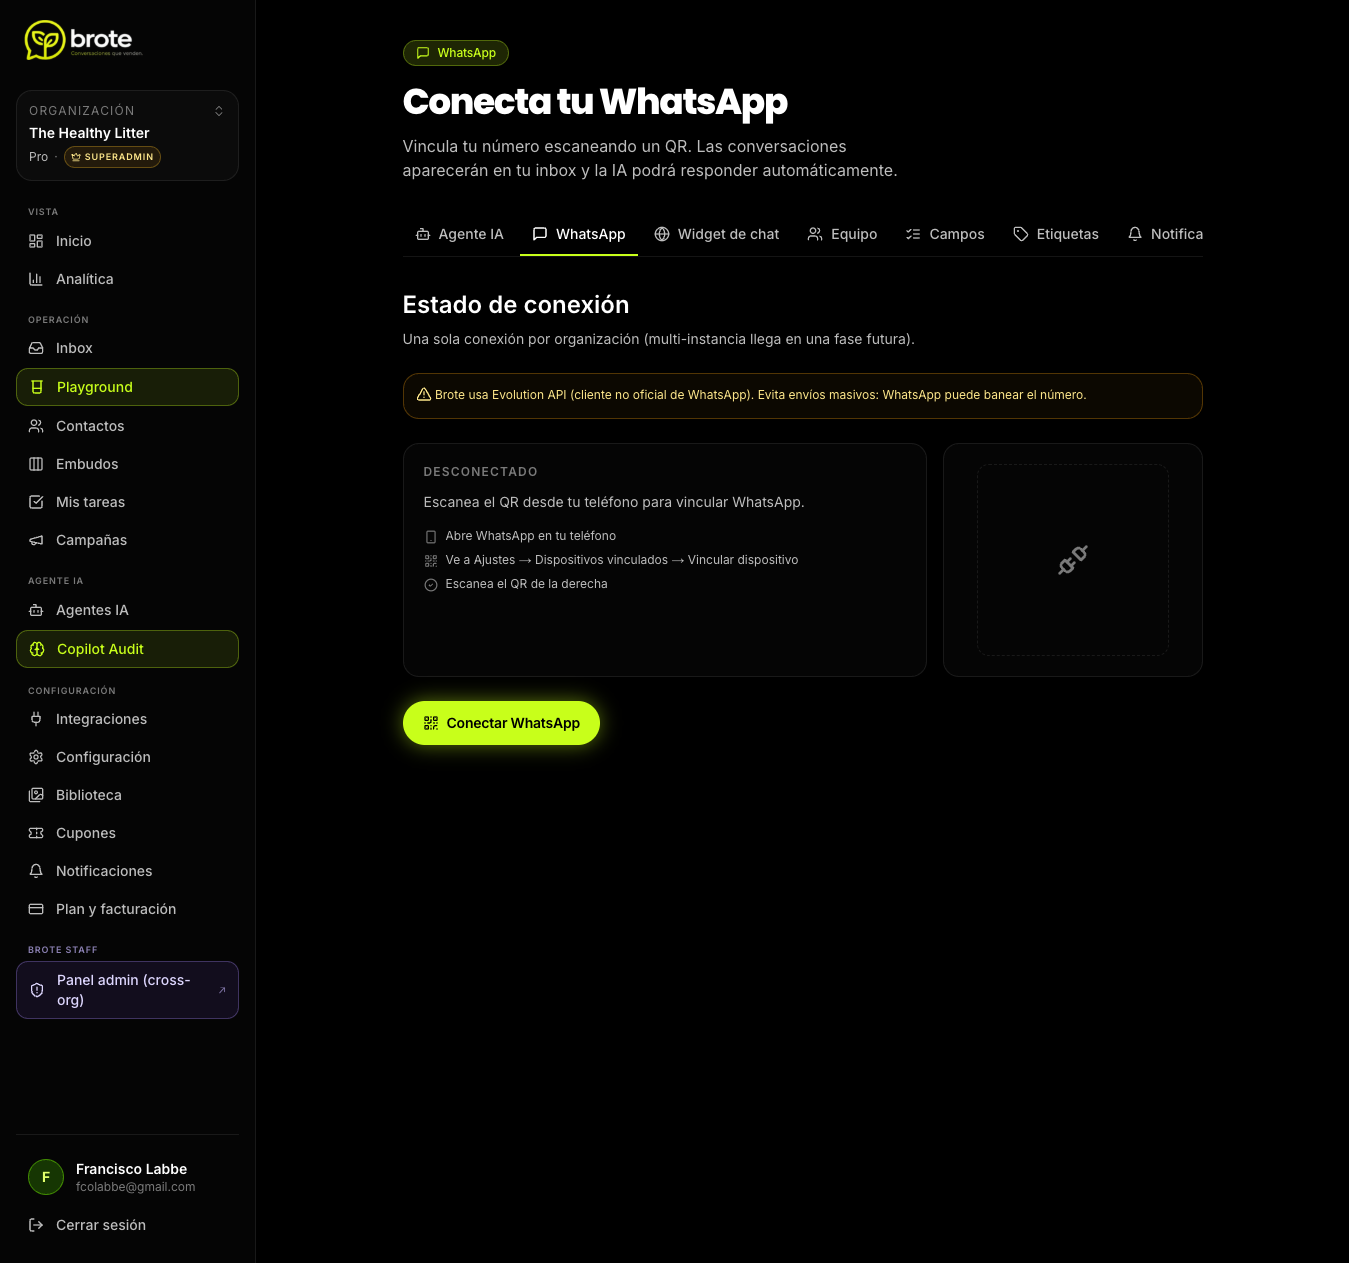This screenshot has width=1349, height=1263.
Task: Click the disconnected plug QR placeholder
Action: point(1073,560)
